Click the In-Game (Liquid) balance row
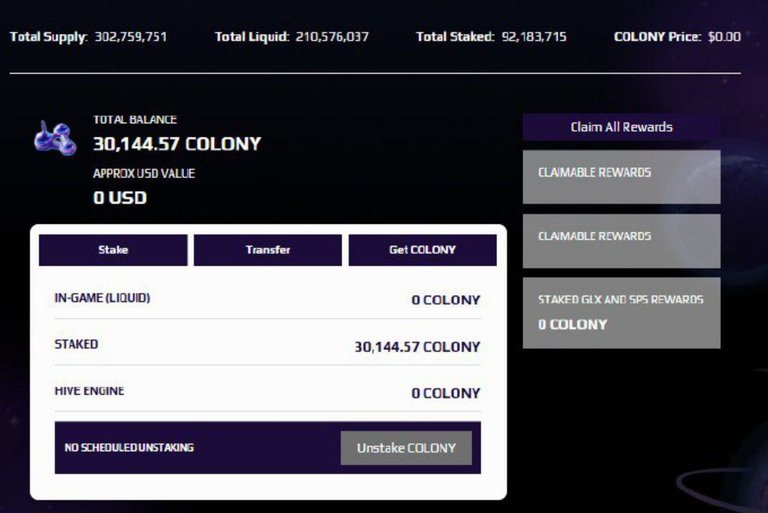768x513 pixels. [x=267, y=299]
